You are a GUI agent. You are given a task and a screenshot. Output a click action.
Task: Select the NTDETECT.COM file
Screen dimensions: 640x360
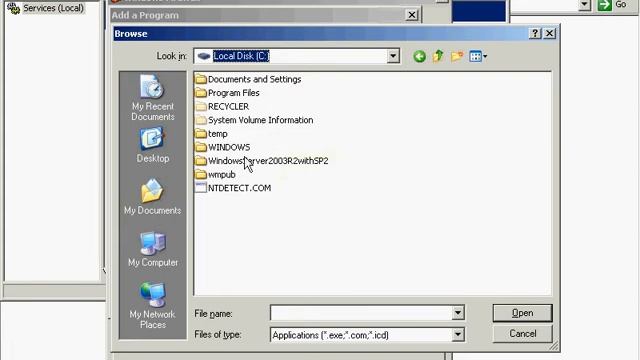[233, 188]
